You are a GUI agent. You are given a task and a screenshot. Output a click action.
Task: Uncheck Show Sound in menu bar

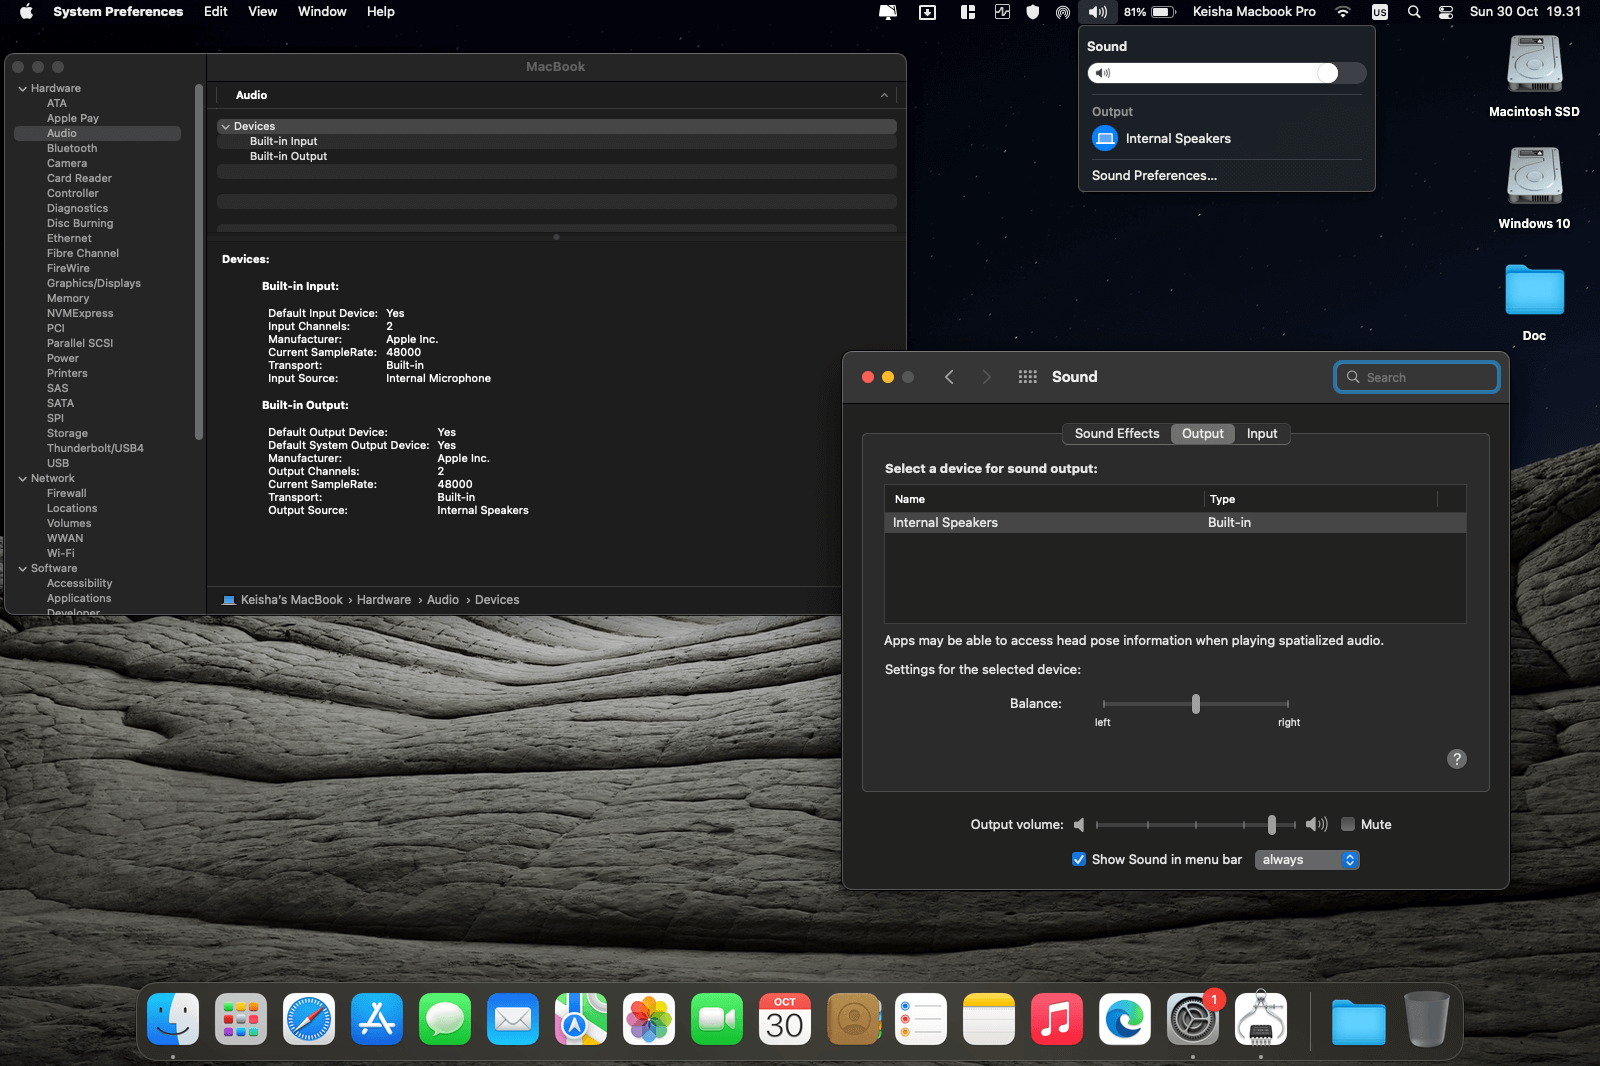[1079, 860]
